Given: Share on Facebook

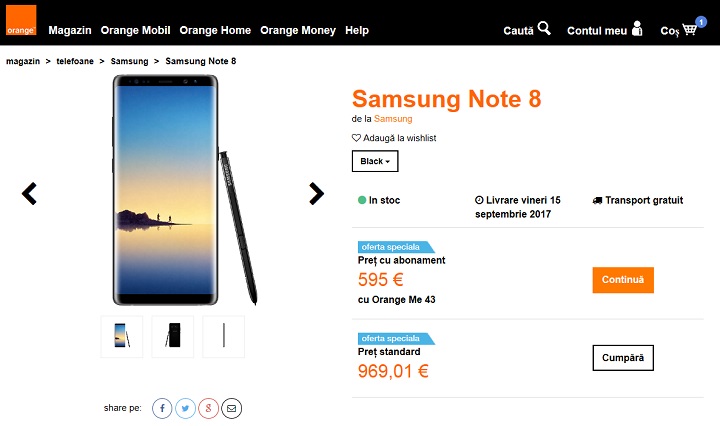Looking at the screenshot, I should [162, 408].
